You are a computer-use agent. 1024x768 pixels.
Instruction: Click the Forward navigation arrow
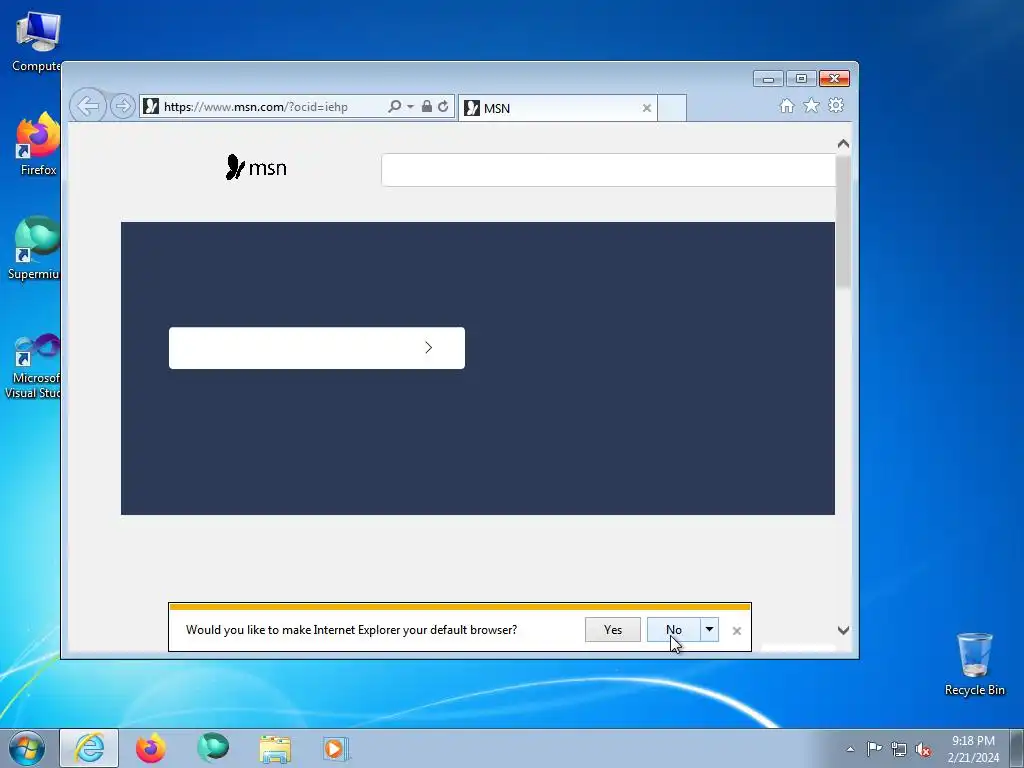122,106
